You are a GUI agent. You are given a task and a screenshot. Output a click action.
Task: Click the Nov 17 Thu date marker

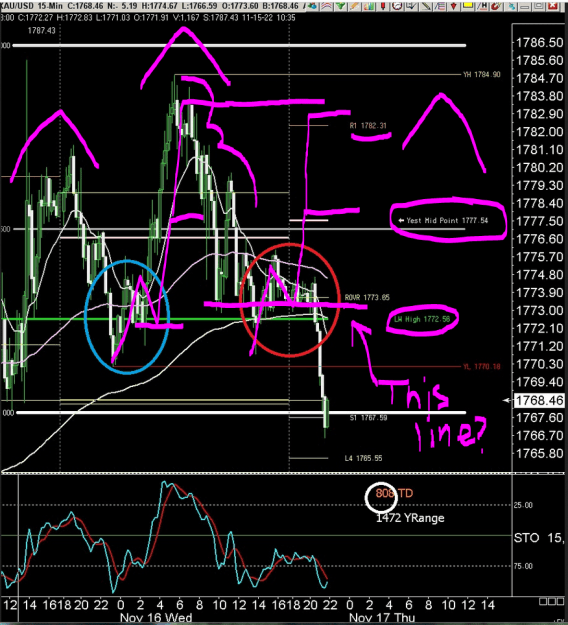[381, 618]
